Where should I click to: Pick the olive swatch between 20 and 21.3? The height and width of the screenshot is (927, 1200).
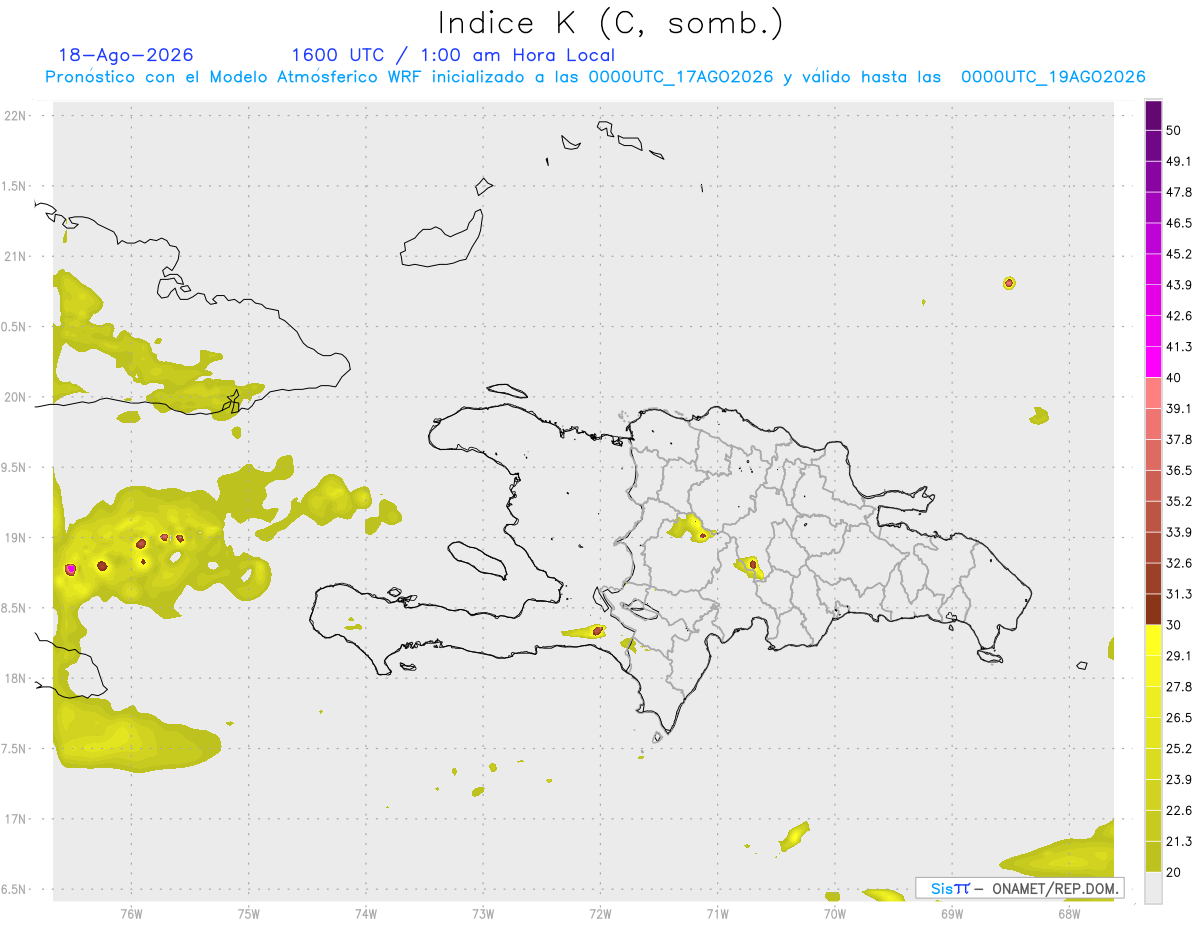pyautogui.click(x=1153, y=857)
